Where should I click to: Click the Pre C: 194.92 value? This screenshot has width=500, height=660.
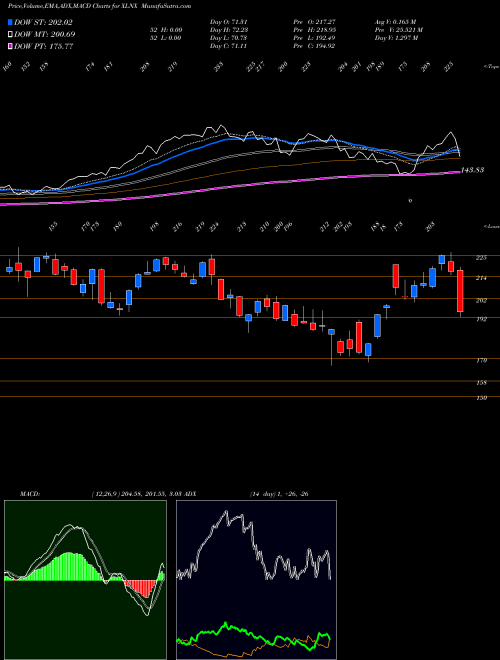point(314,46)
